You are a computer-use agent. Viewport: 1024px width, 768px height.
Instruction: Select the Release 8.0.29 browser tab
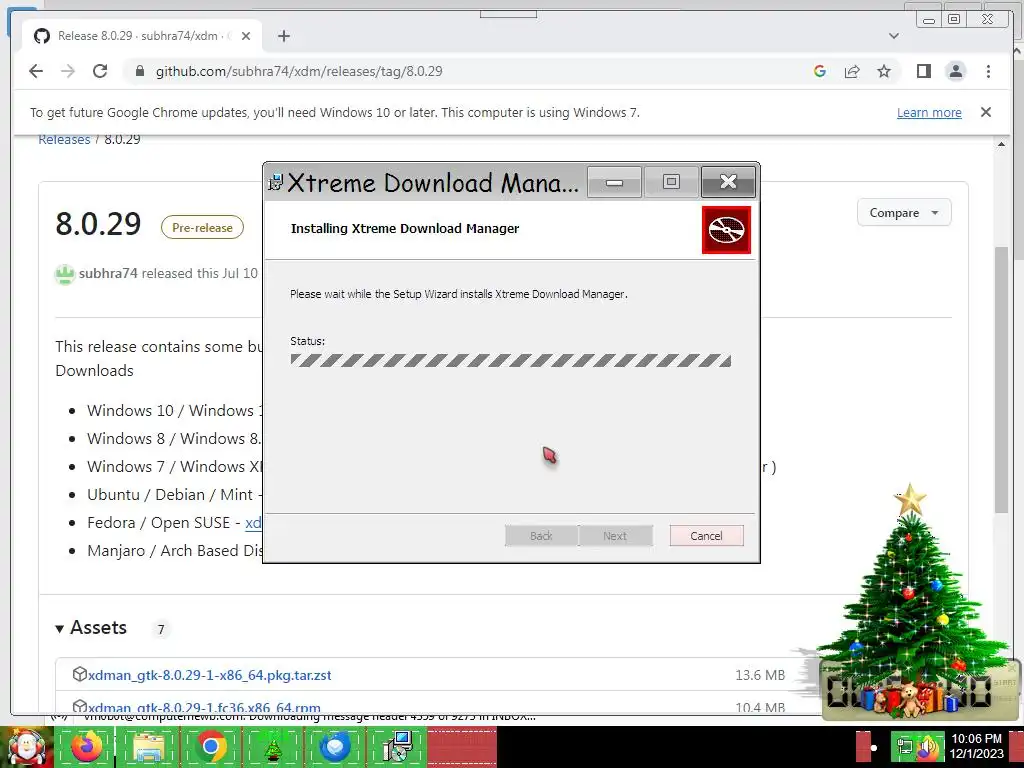[x=142, y=36]
